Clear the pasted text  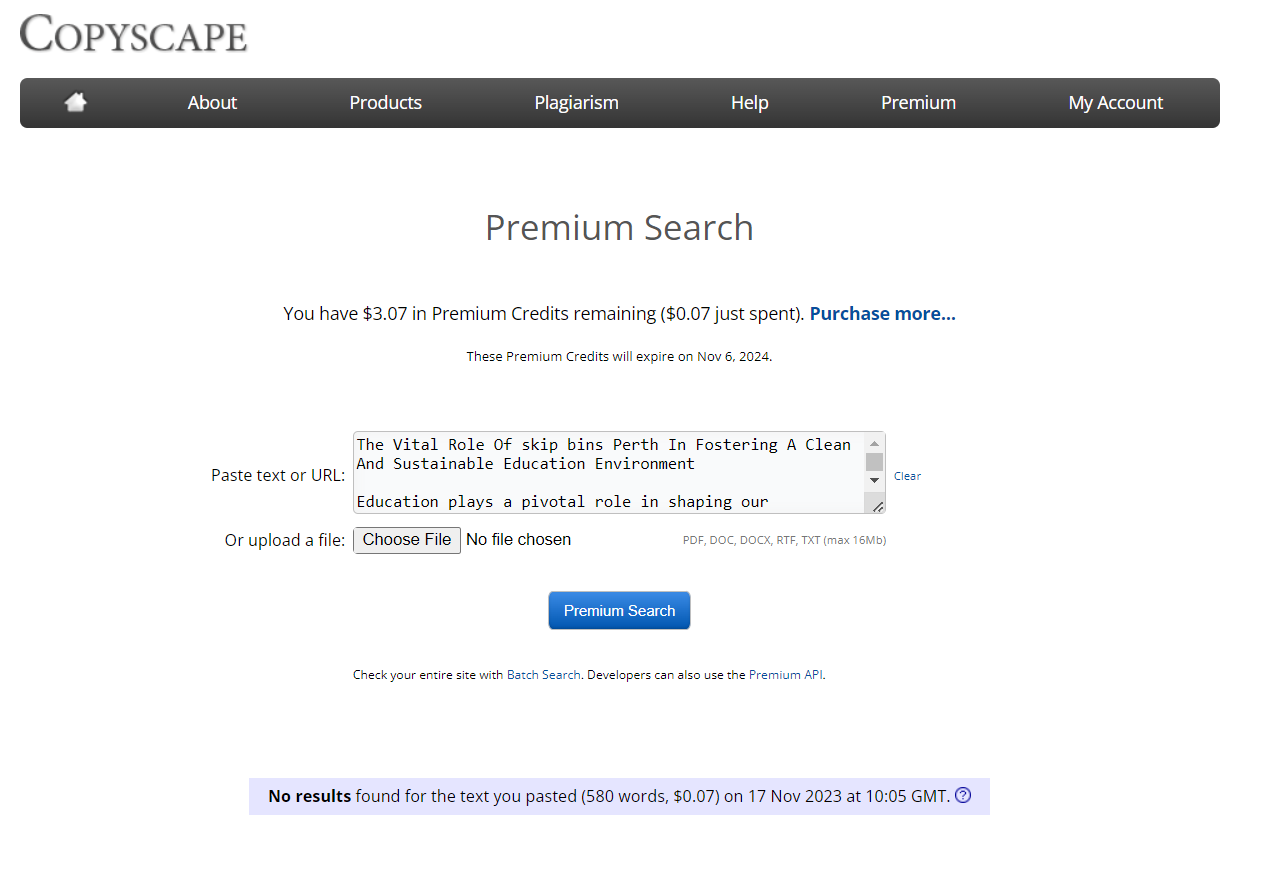pos(907,476)
